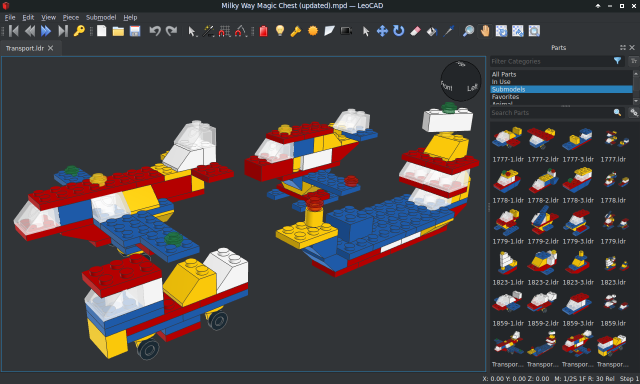Open the filter categories funnel options
Viewport: 640px width, 384px height.
(x=617, y=61)
